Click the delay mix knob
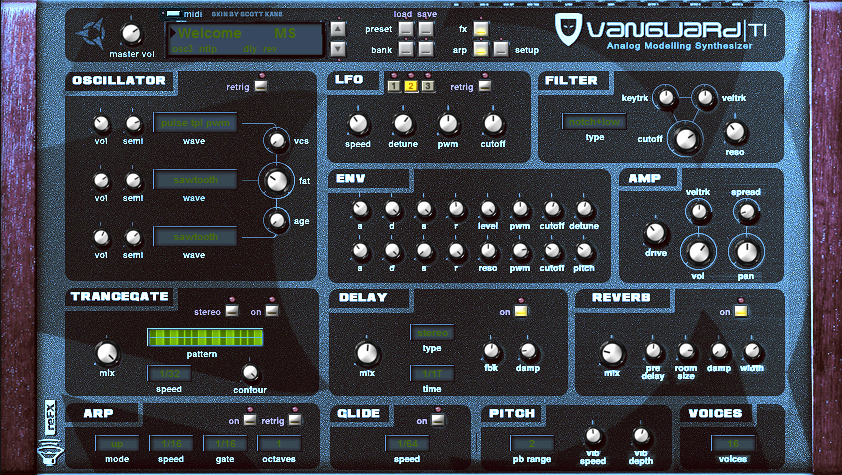Image resolution: width=842 pixels, height=475 pixels. (x=367, y=354)
